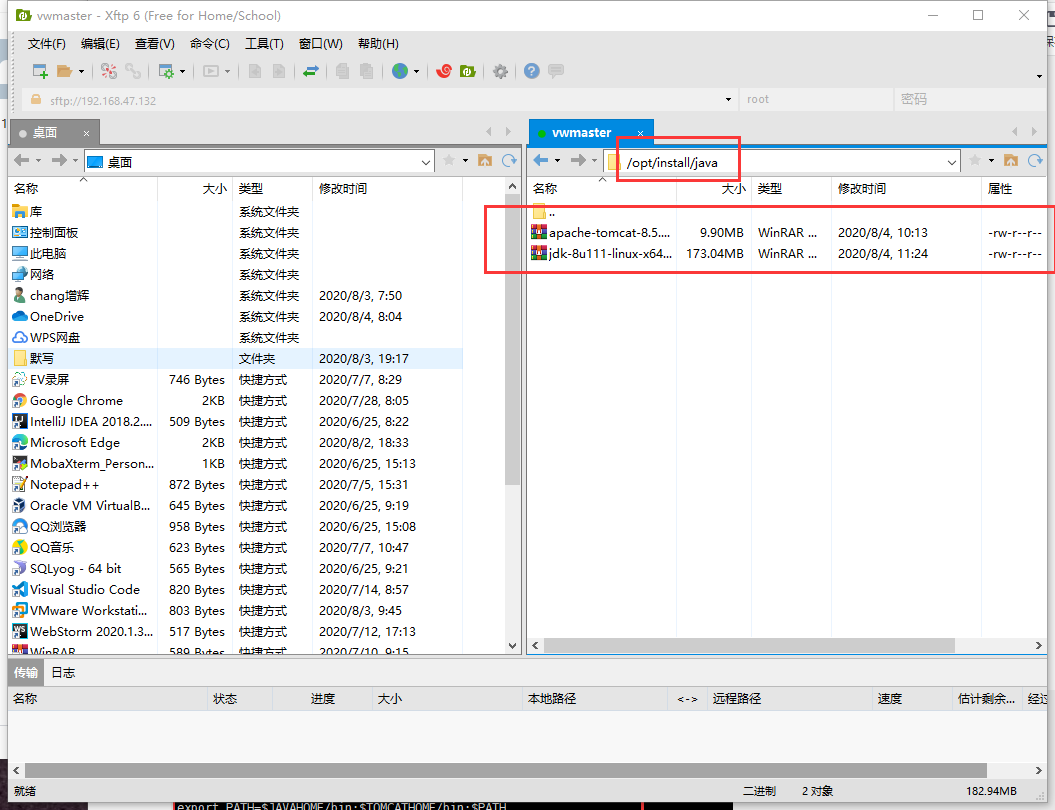
Task: Click the root username field
Action: click(x=816, y=100)
